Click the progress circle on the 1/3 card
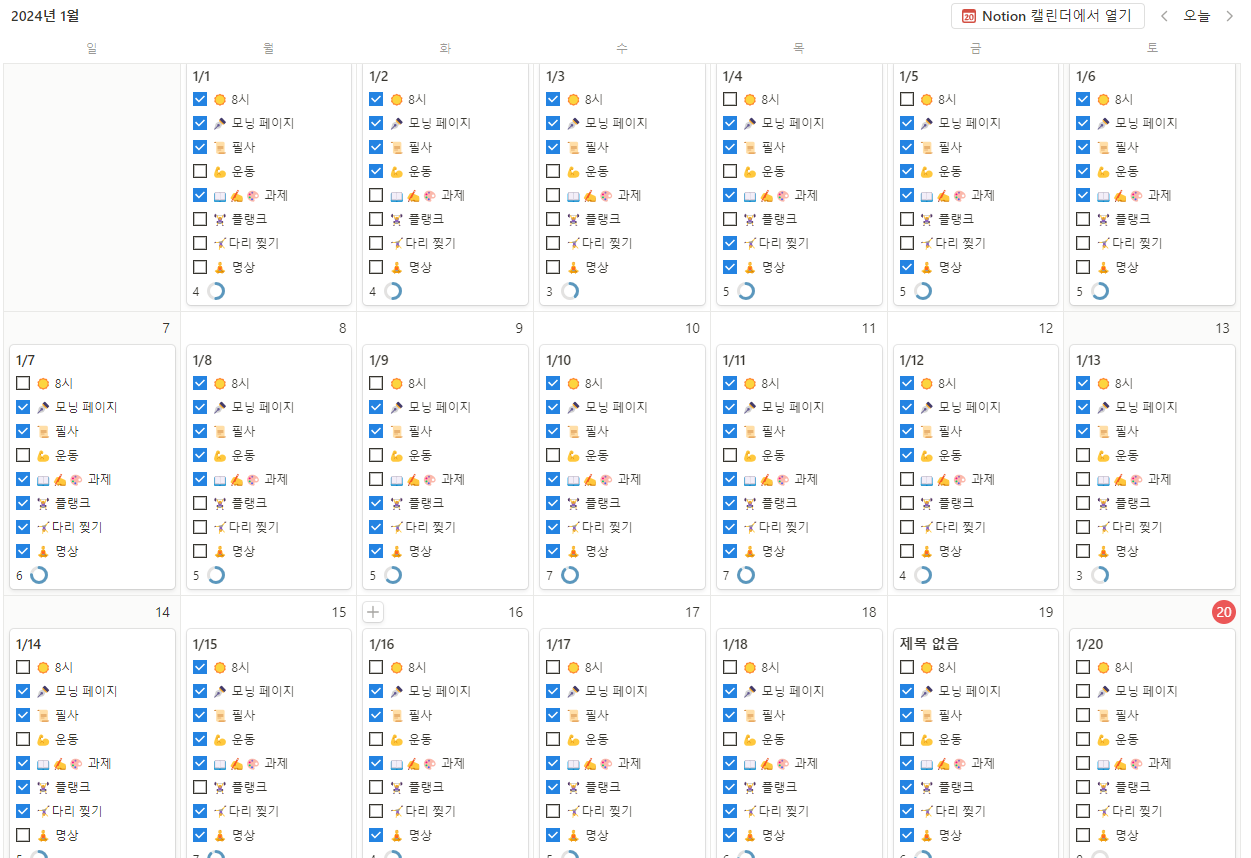The width and height of the screenshot is (1251, 858). [569, 291]
